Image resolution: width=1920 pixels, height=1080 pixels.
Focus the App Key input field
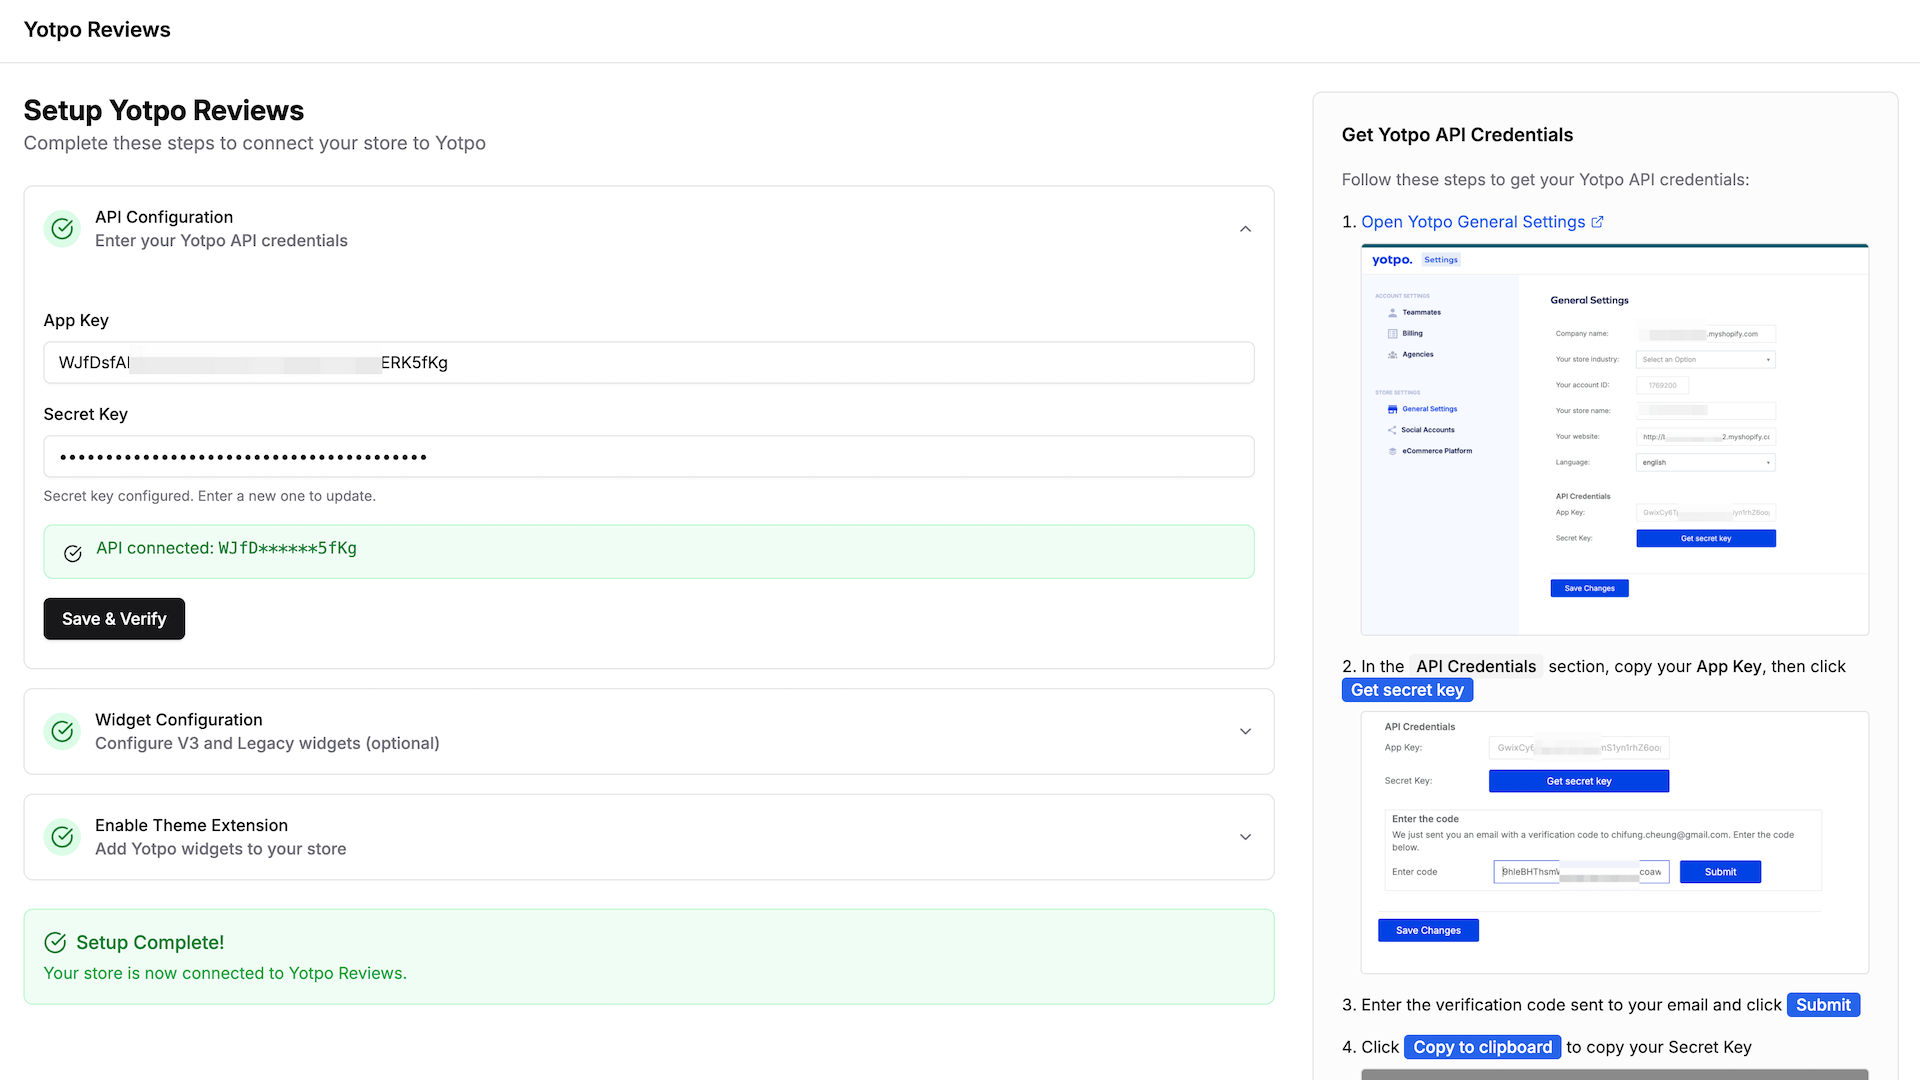(648, 363)
